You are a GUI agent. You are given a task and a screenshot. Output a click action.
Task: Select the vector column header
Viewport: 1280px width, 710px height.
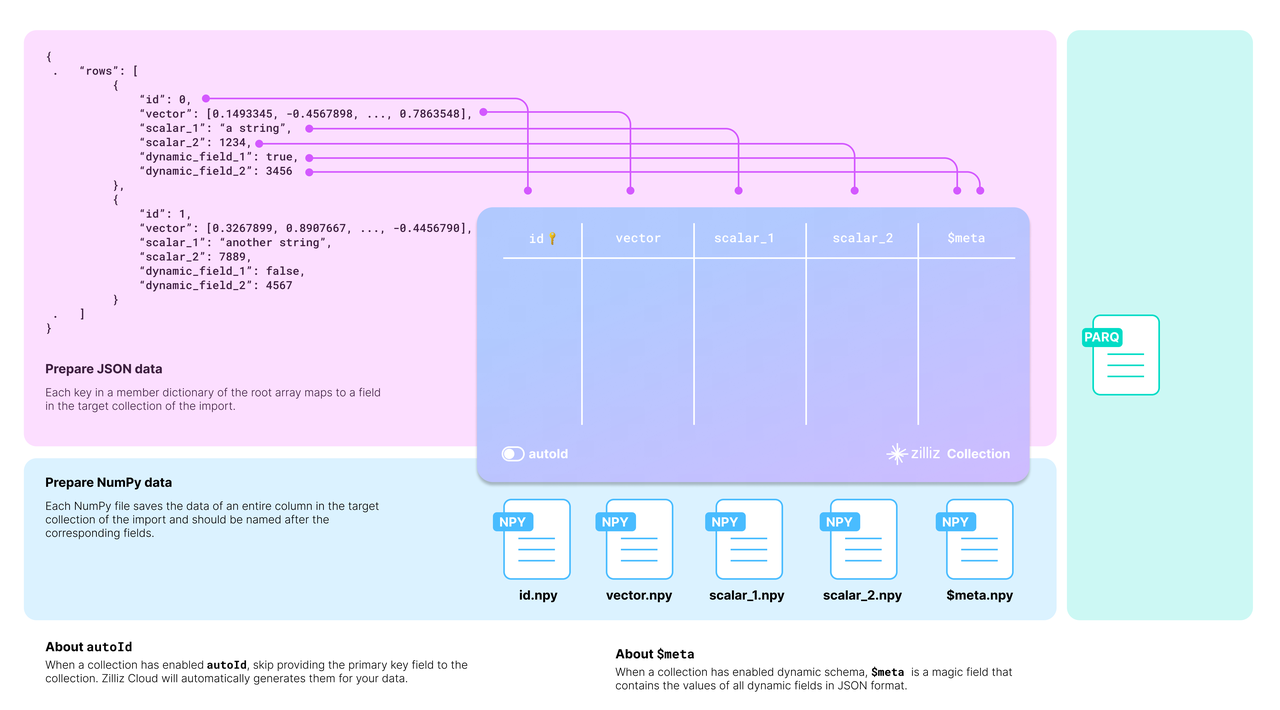pos(638,238)
